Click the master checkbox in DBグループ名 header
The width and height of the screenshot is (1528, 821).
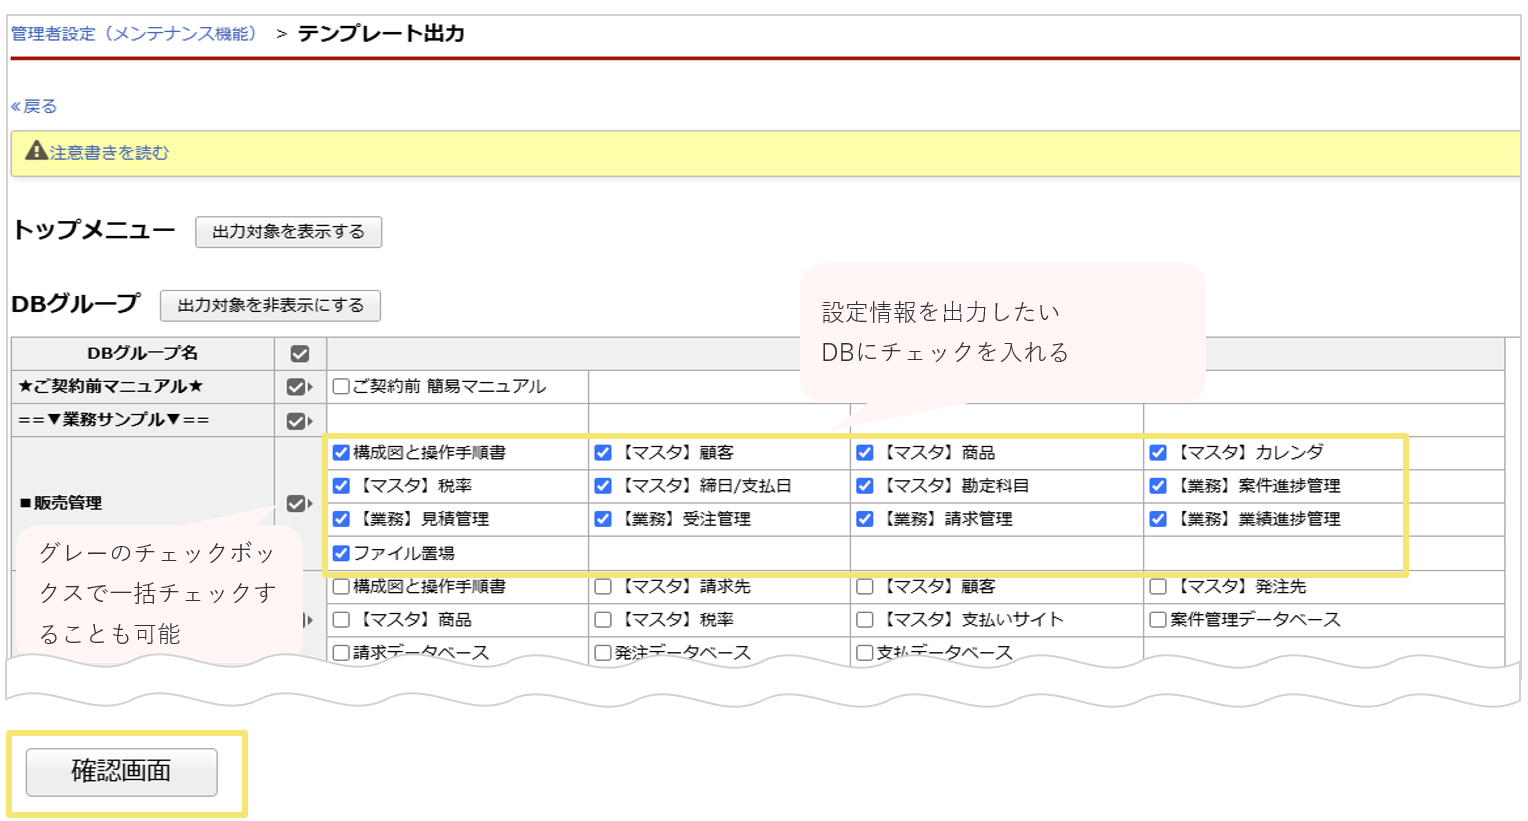[x=297, y=353]
